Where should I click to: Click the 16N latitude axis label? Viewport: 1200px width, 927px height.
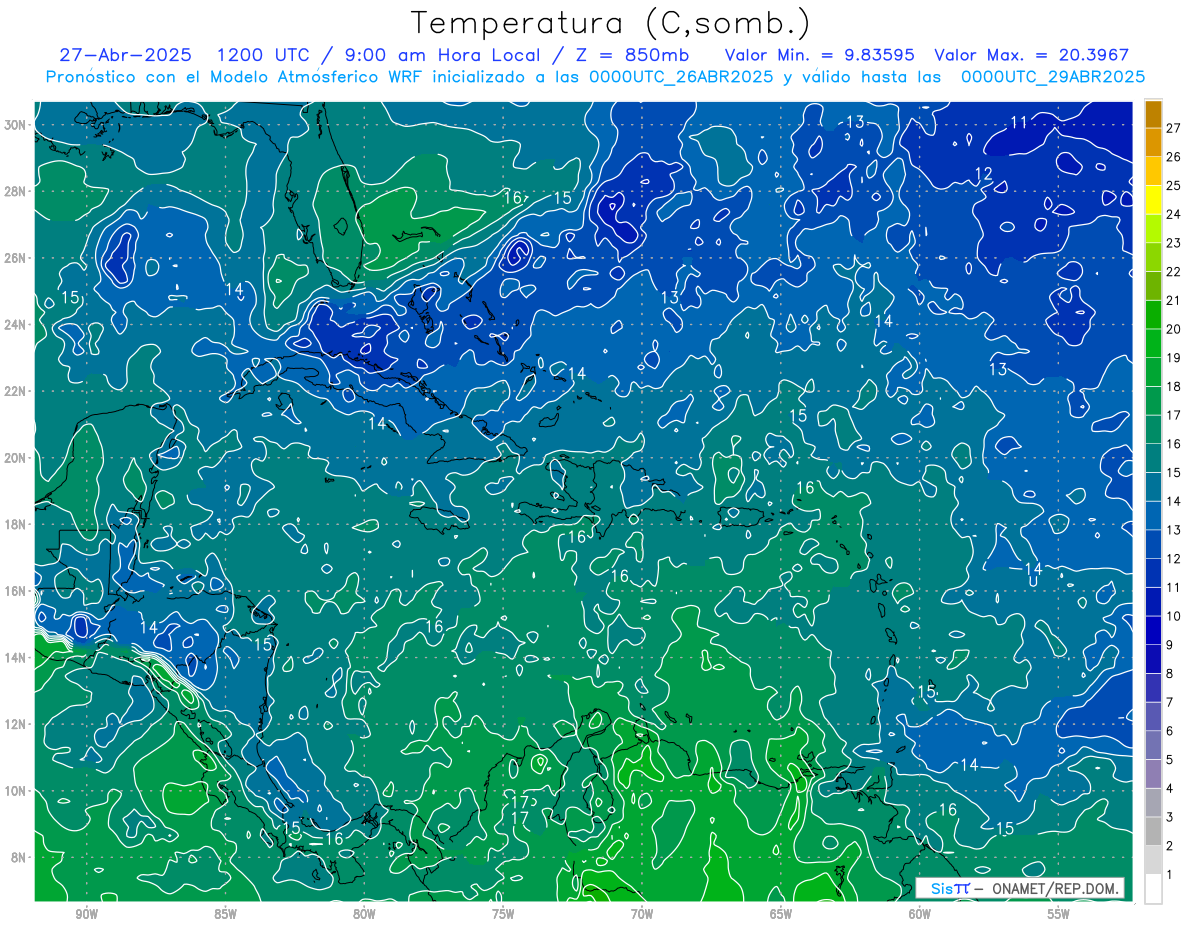point(16,590)
